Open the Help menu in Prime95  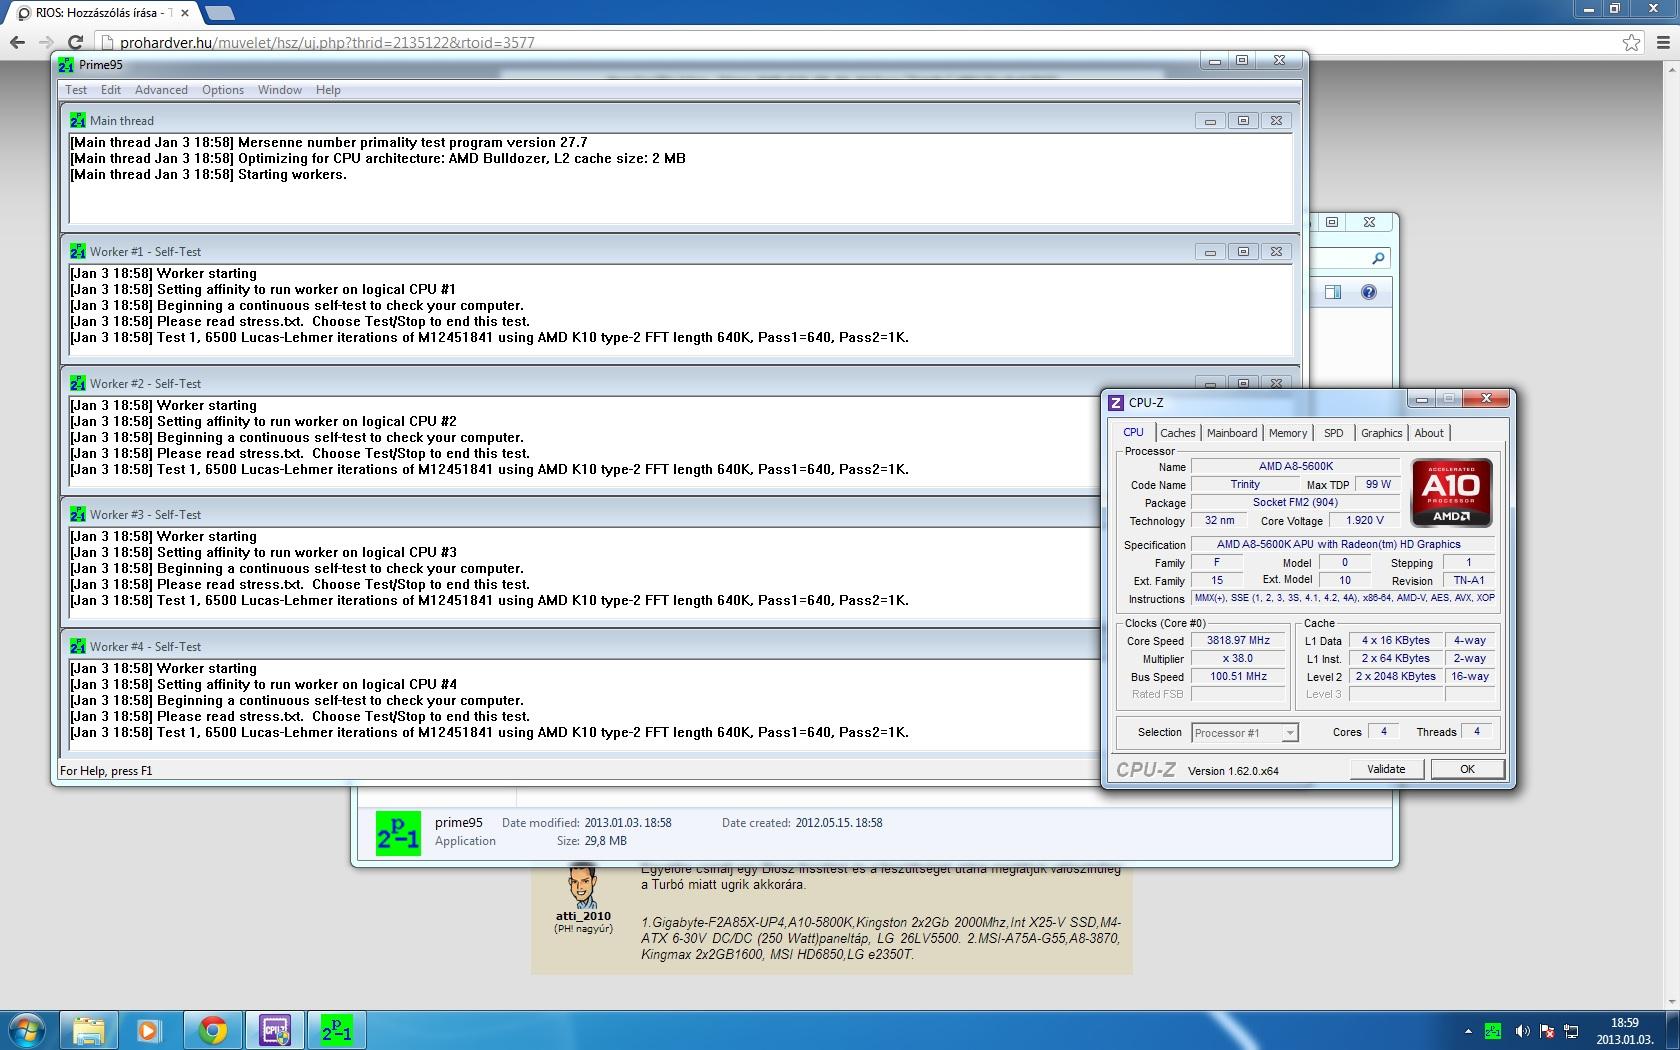(328, 90)
